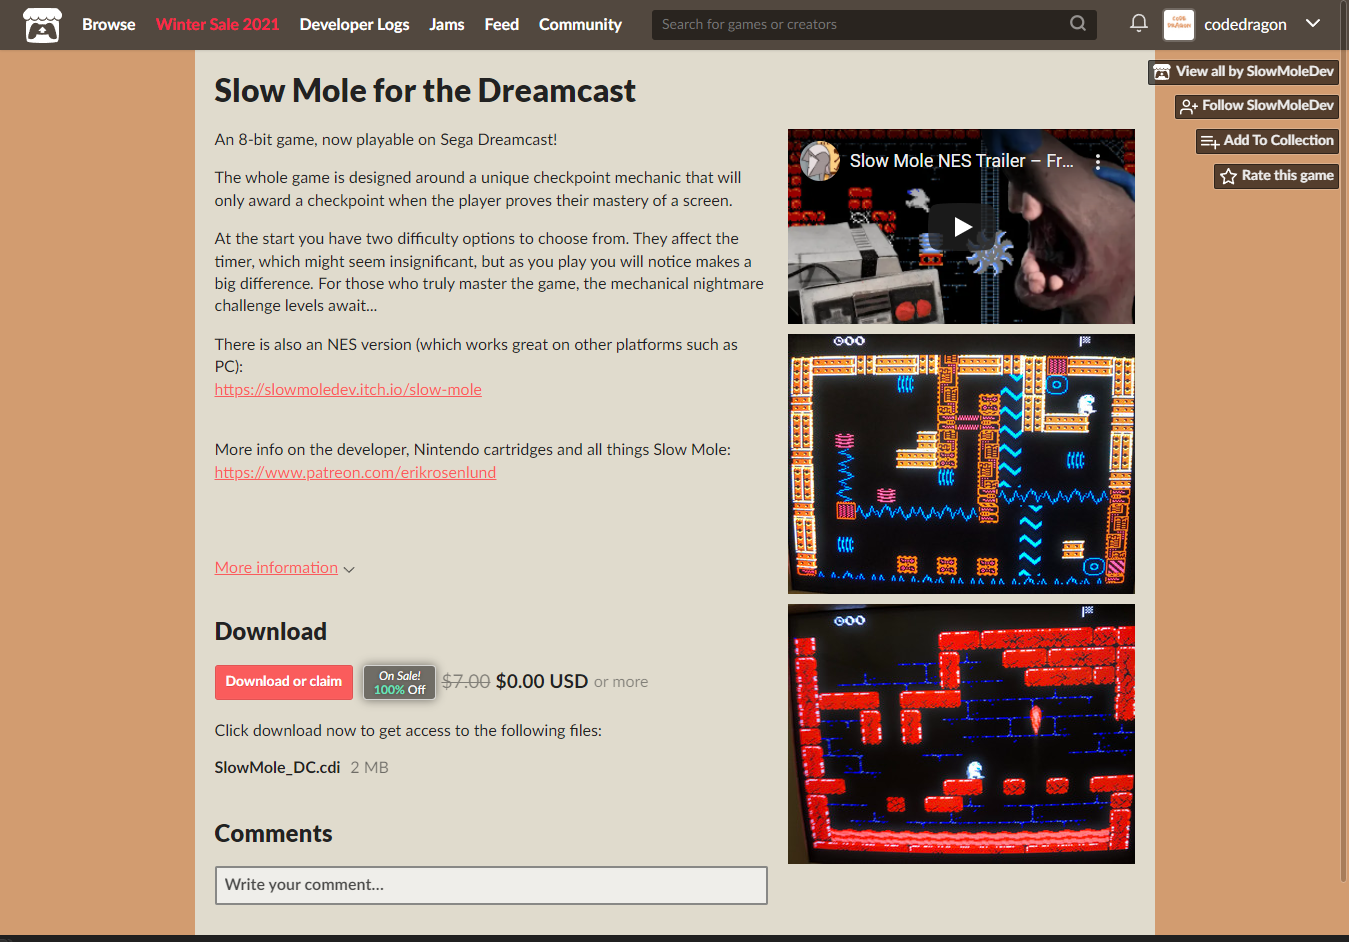Click the codedragon username

click(1245, 24)
